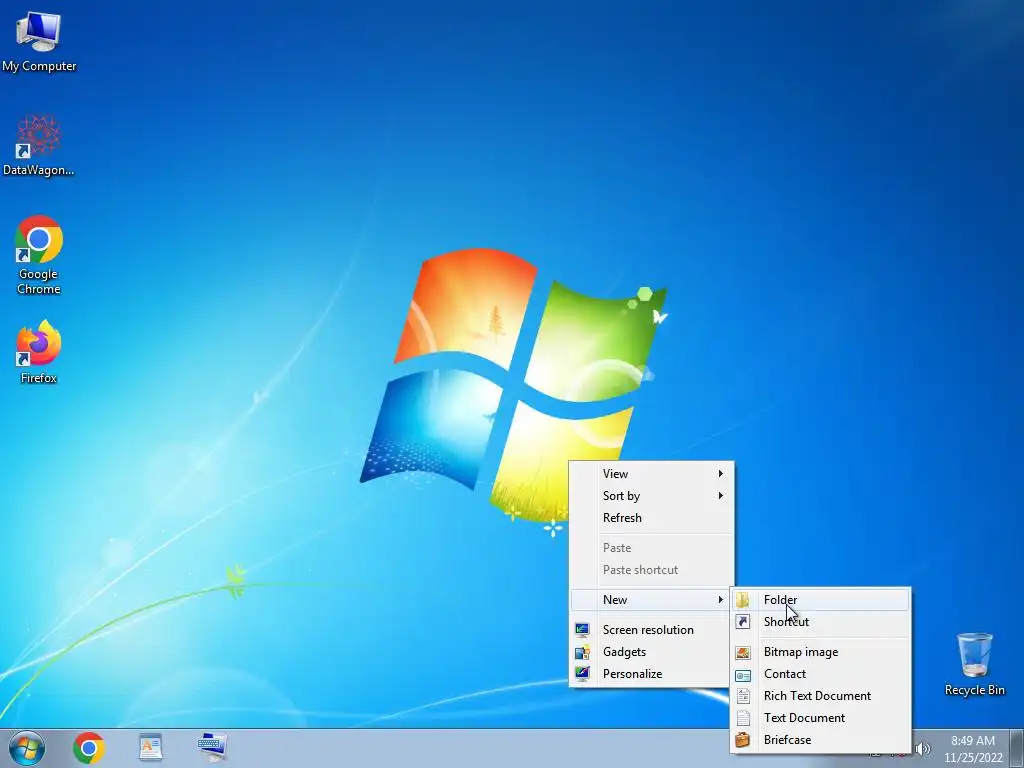This screenshot has width=1024, height=768.
Task: Open Screen resolution settings
Action: coord(652,630)
